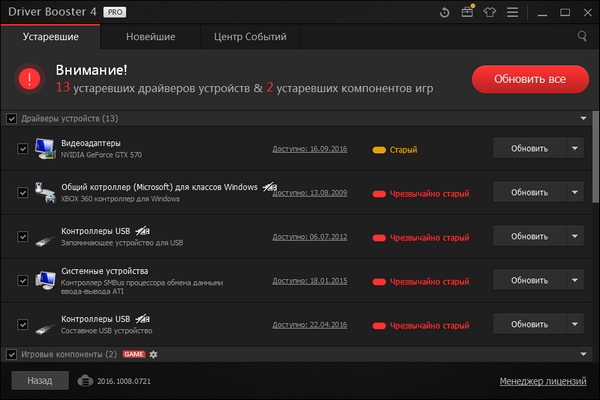Switch to the Новейшие tab
The width and height of the screenshot is (600, 400).
click(150, 37)
